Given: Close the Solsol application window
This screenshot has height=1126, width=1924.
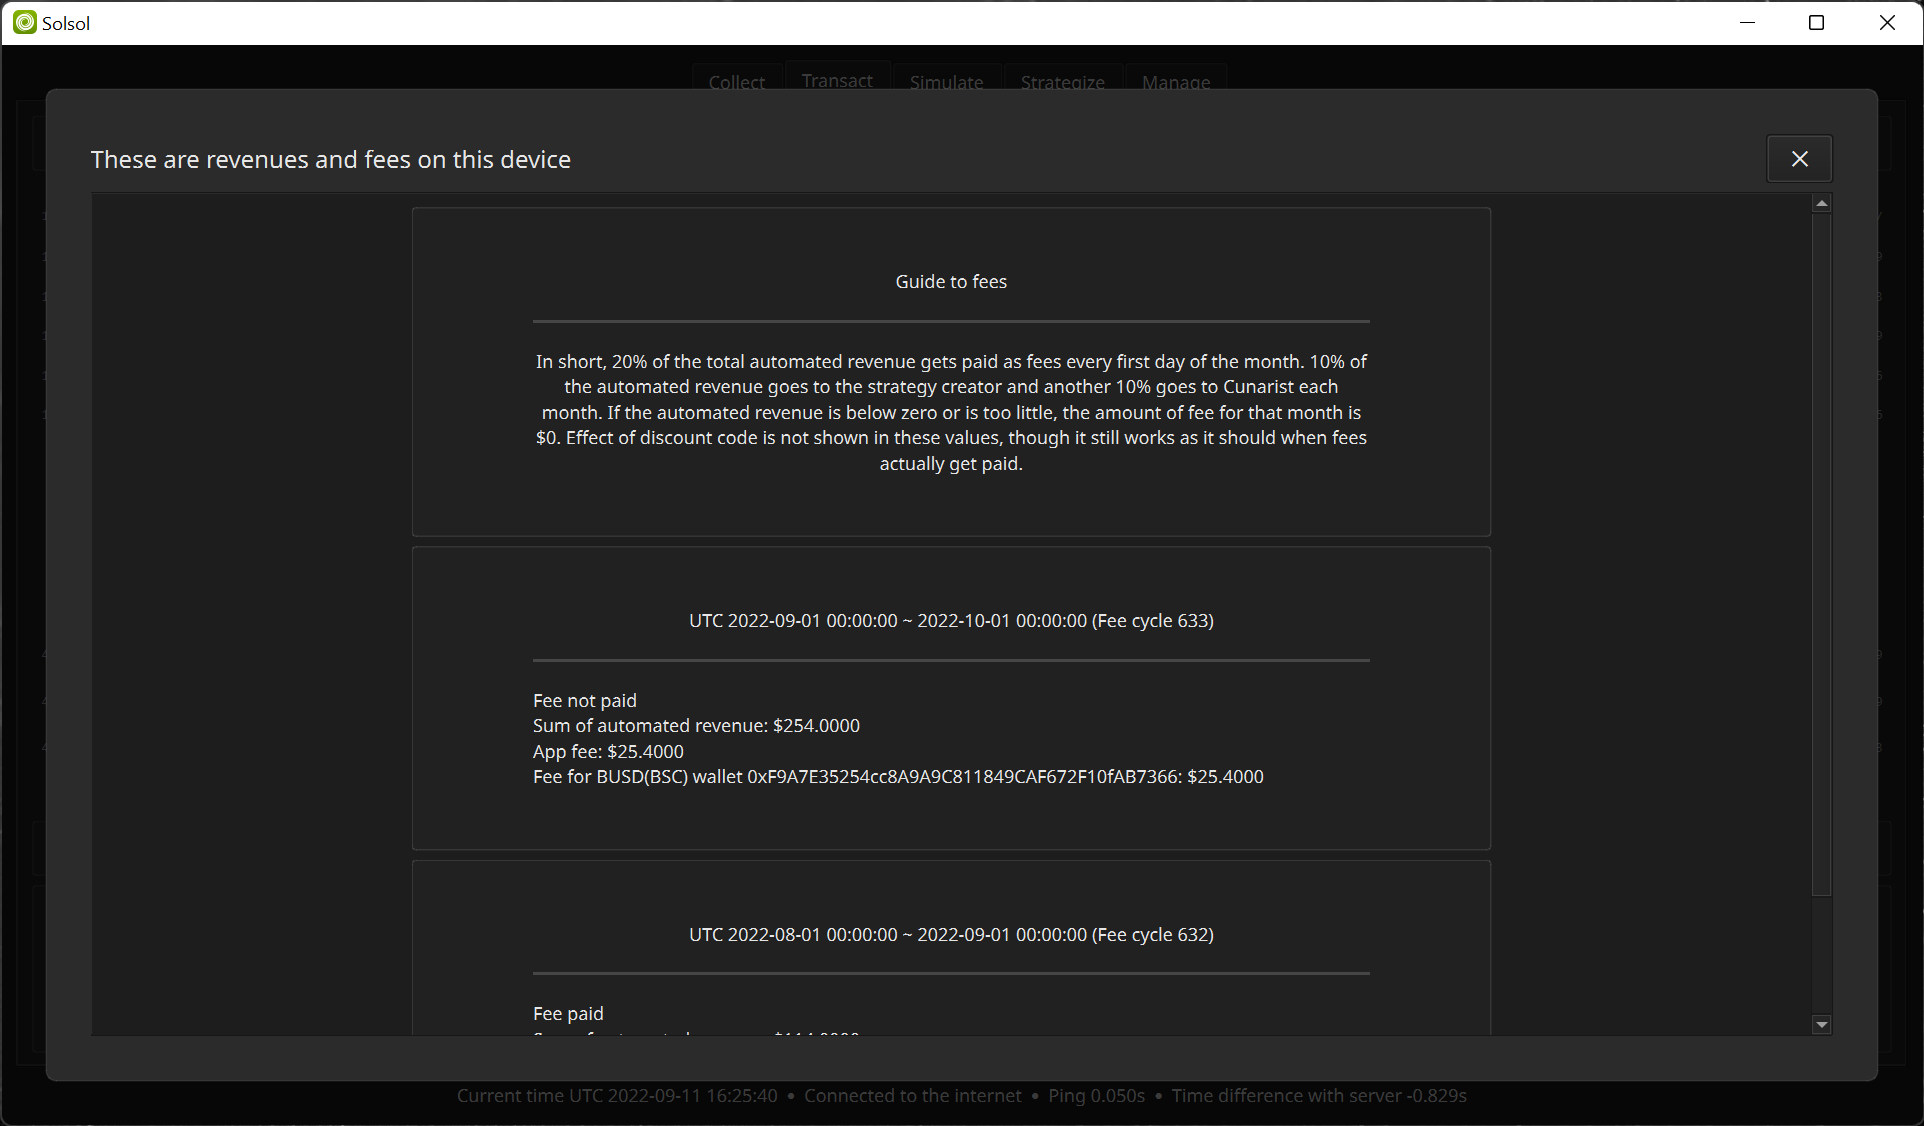Looking at the screenshot, I should point(1887,22).
